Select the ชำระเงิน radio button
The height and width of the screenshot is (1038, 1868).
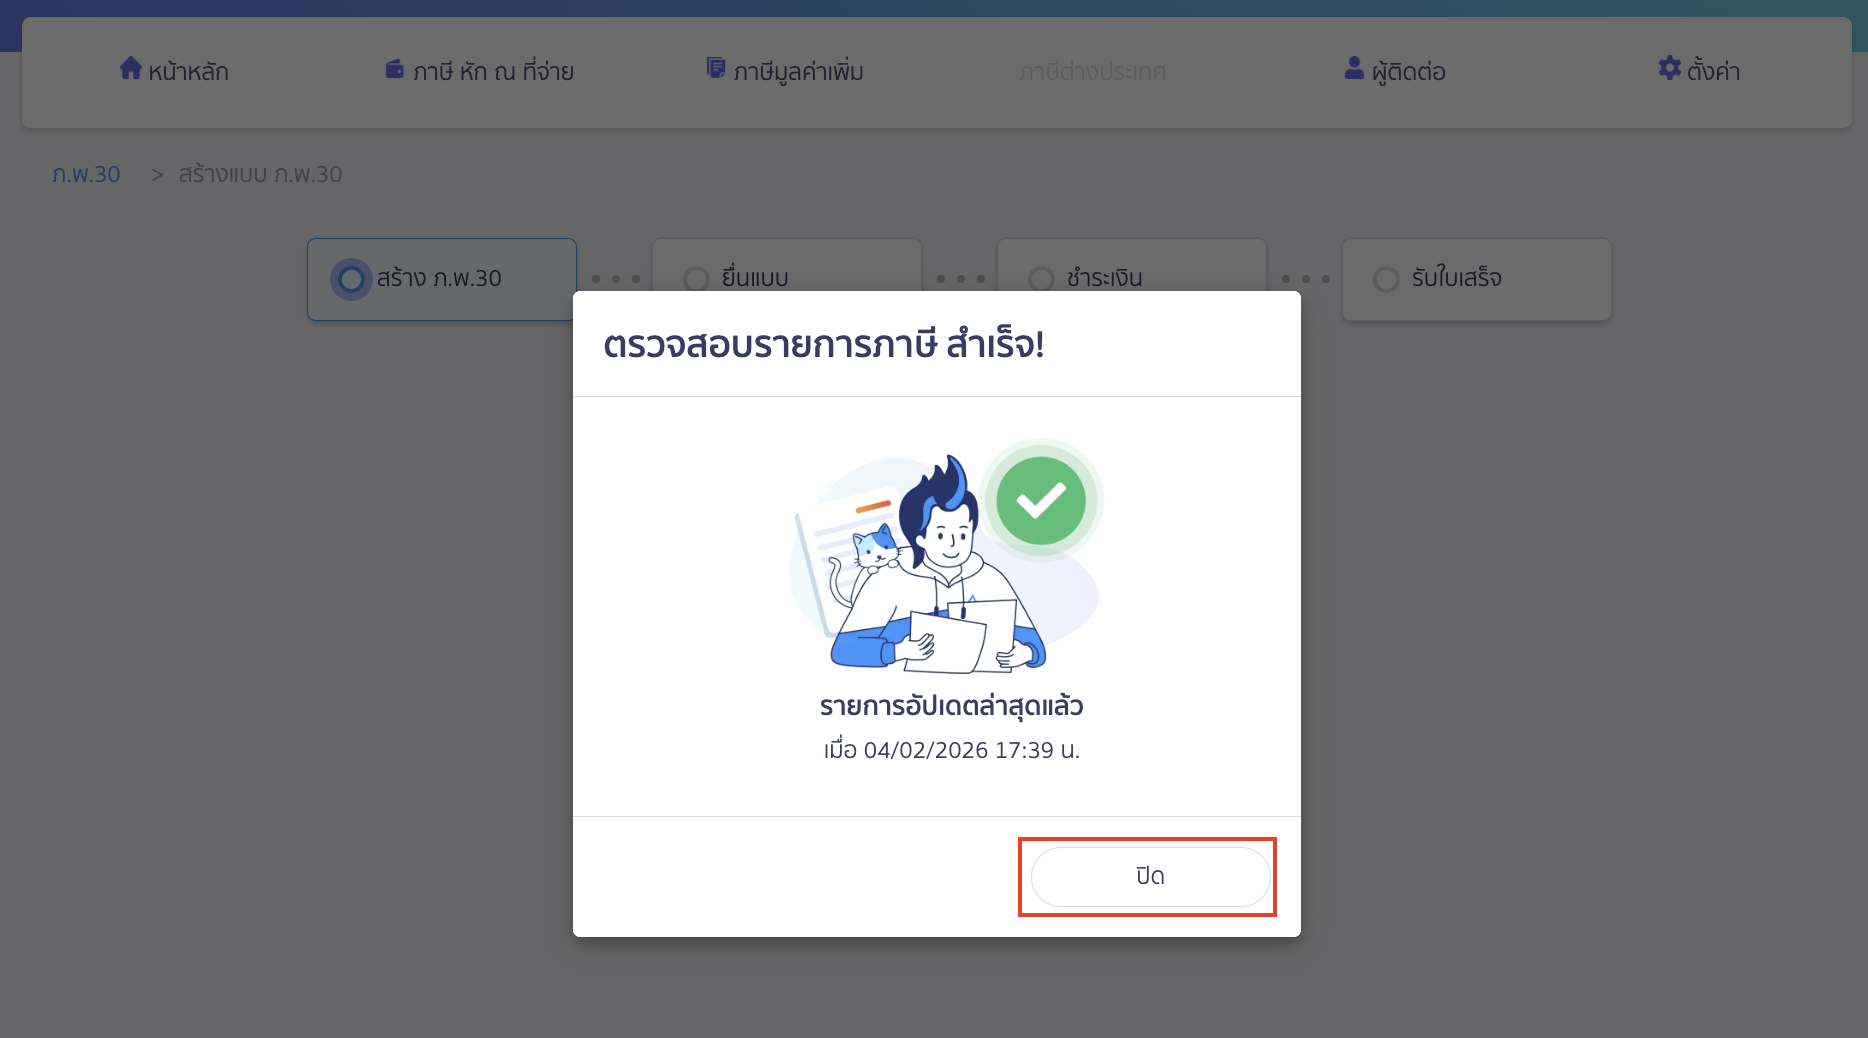1041,279
